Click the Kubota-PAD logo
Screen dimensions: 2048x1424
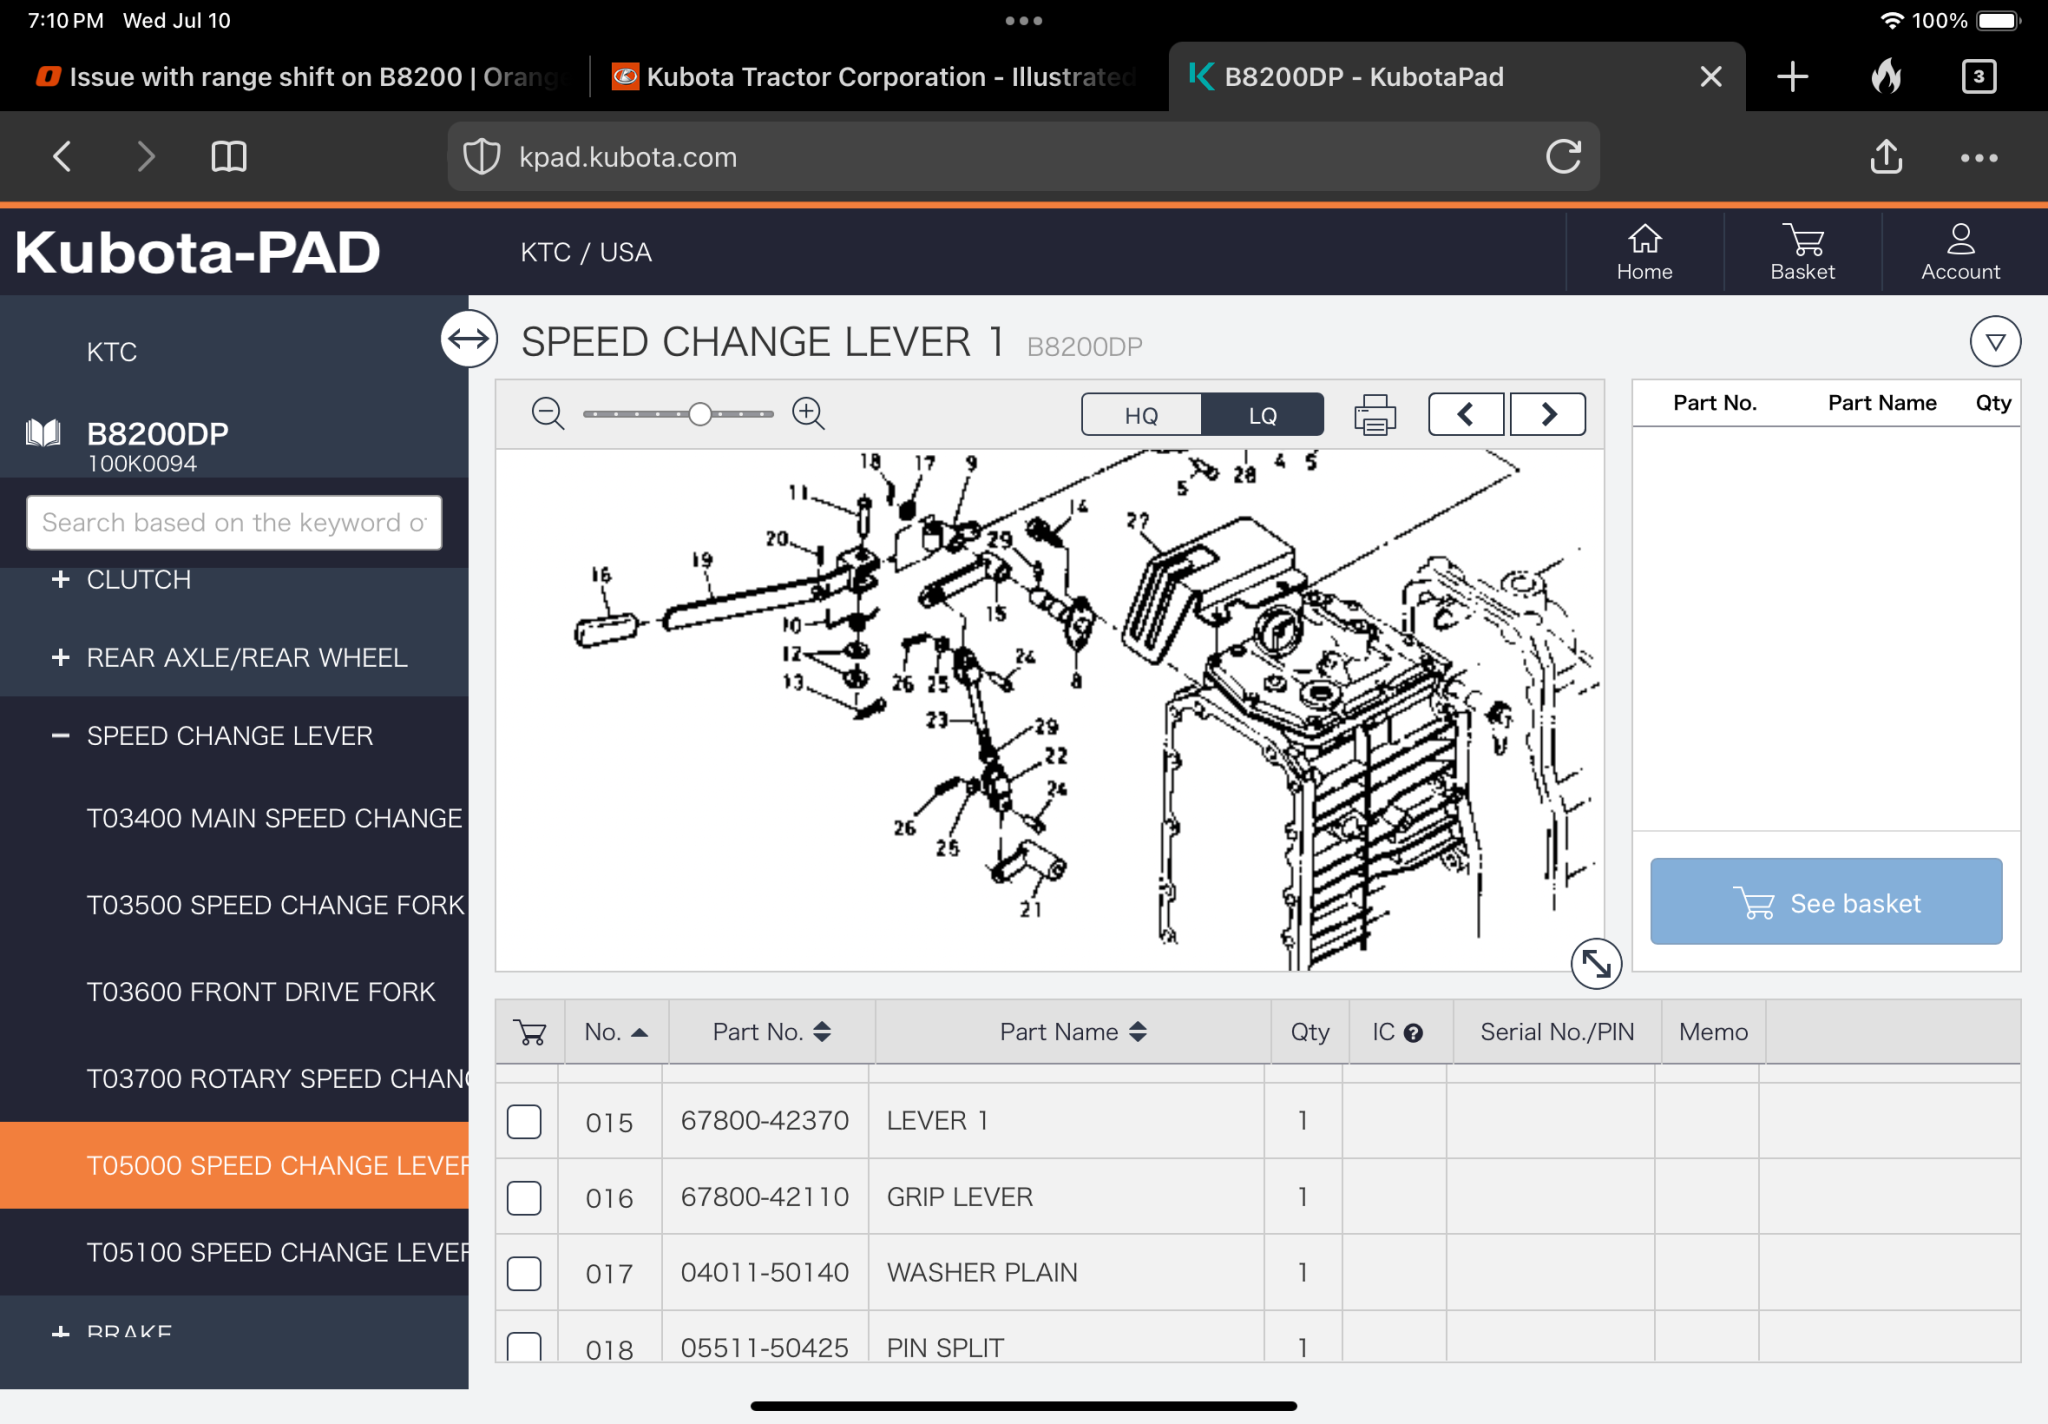click(198, 252)
